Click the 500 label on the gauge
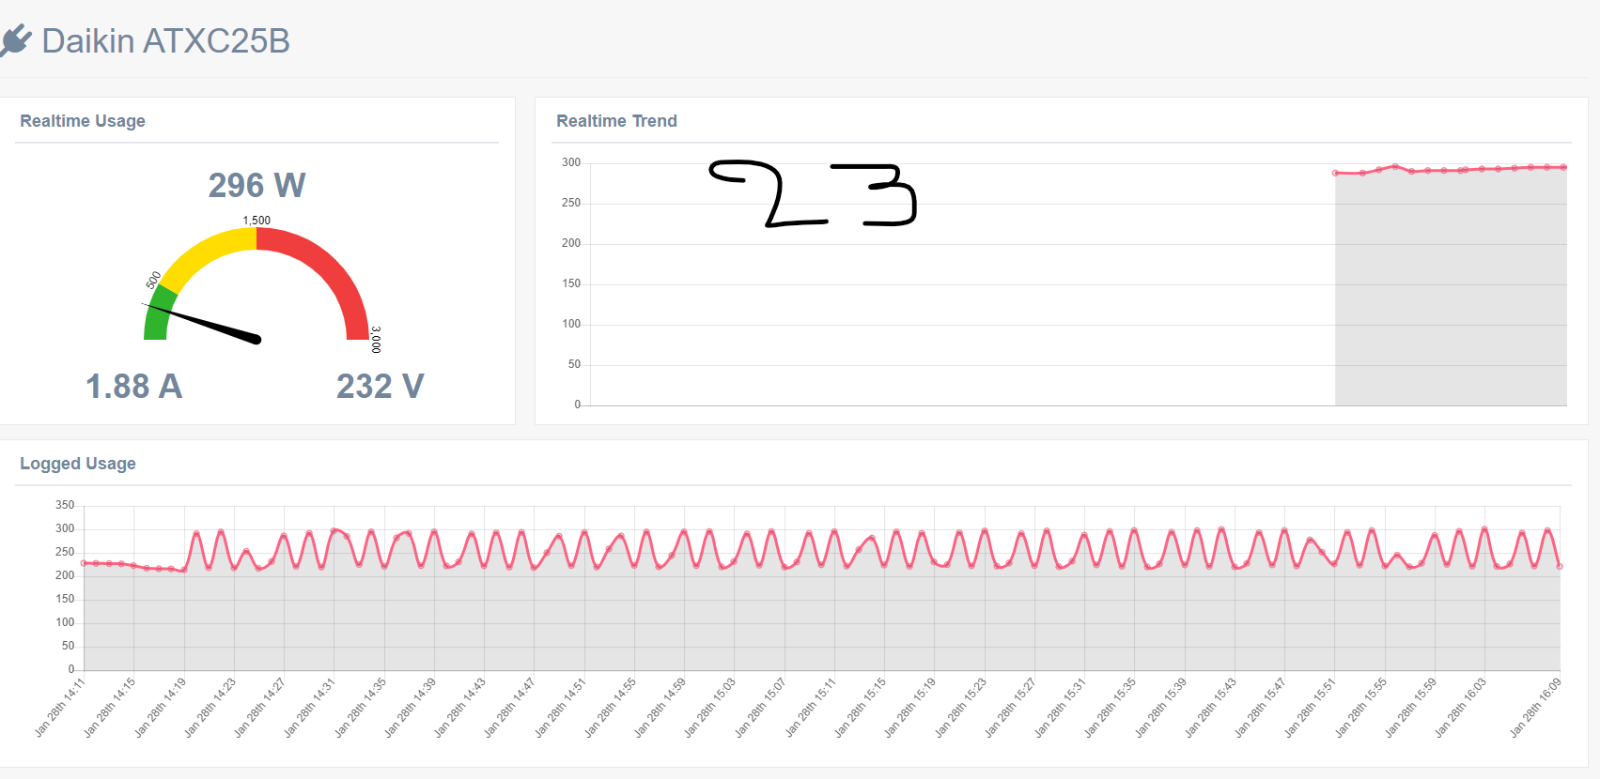Screen dimensions: 1600x779 153,280
